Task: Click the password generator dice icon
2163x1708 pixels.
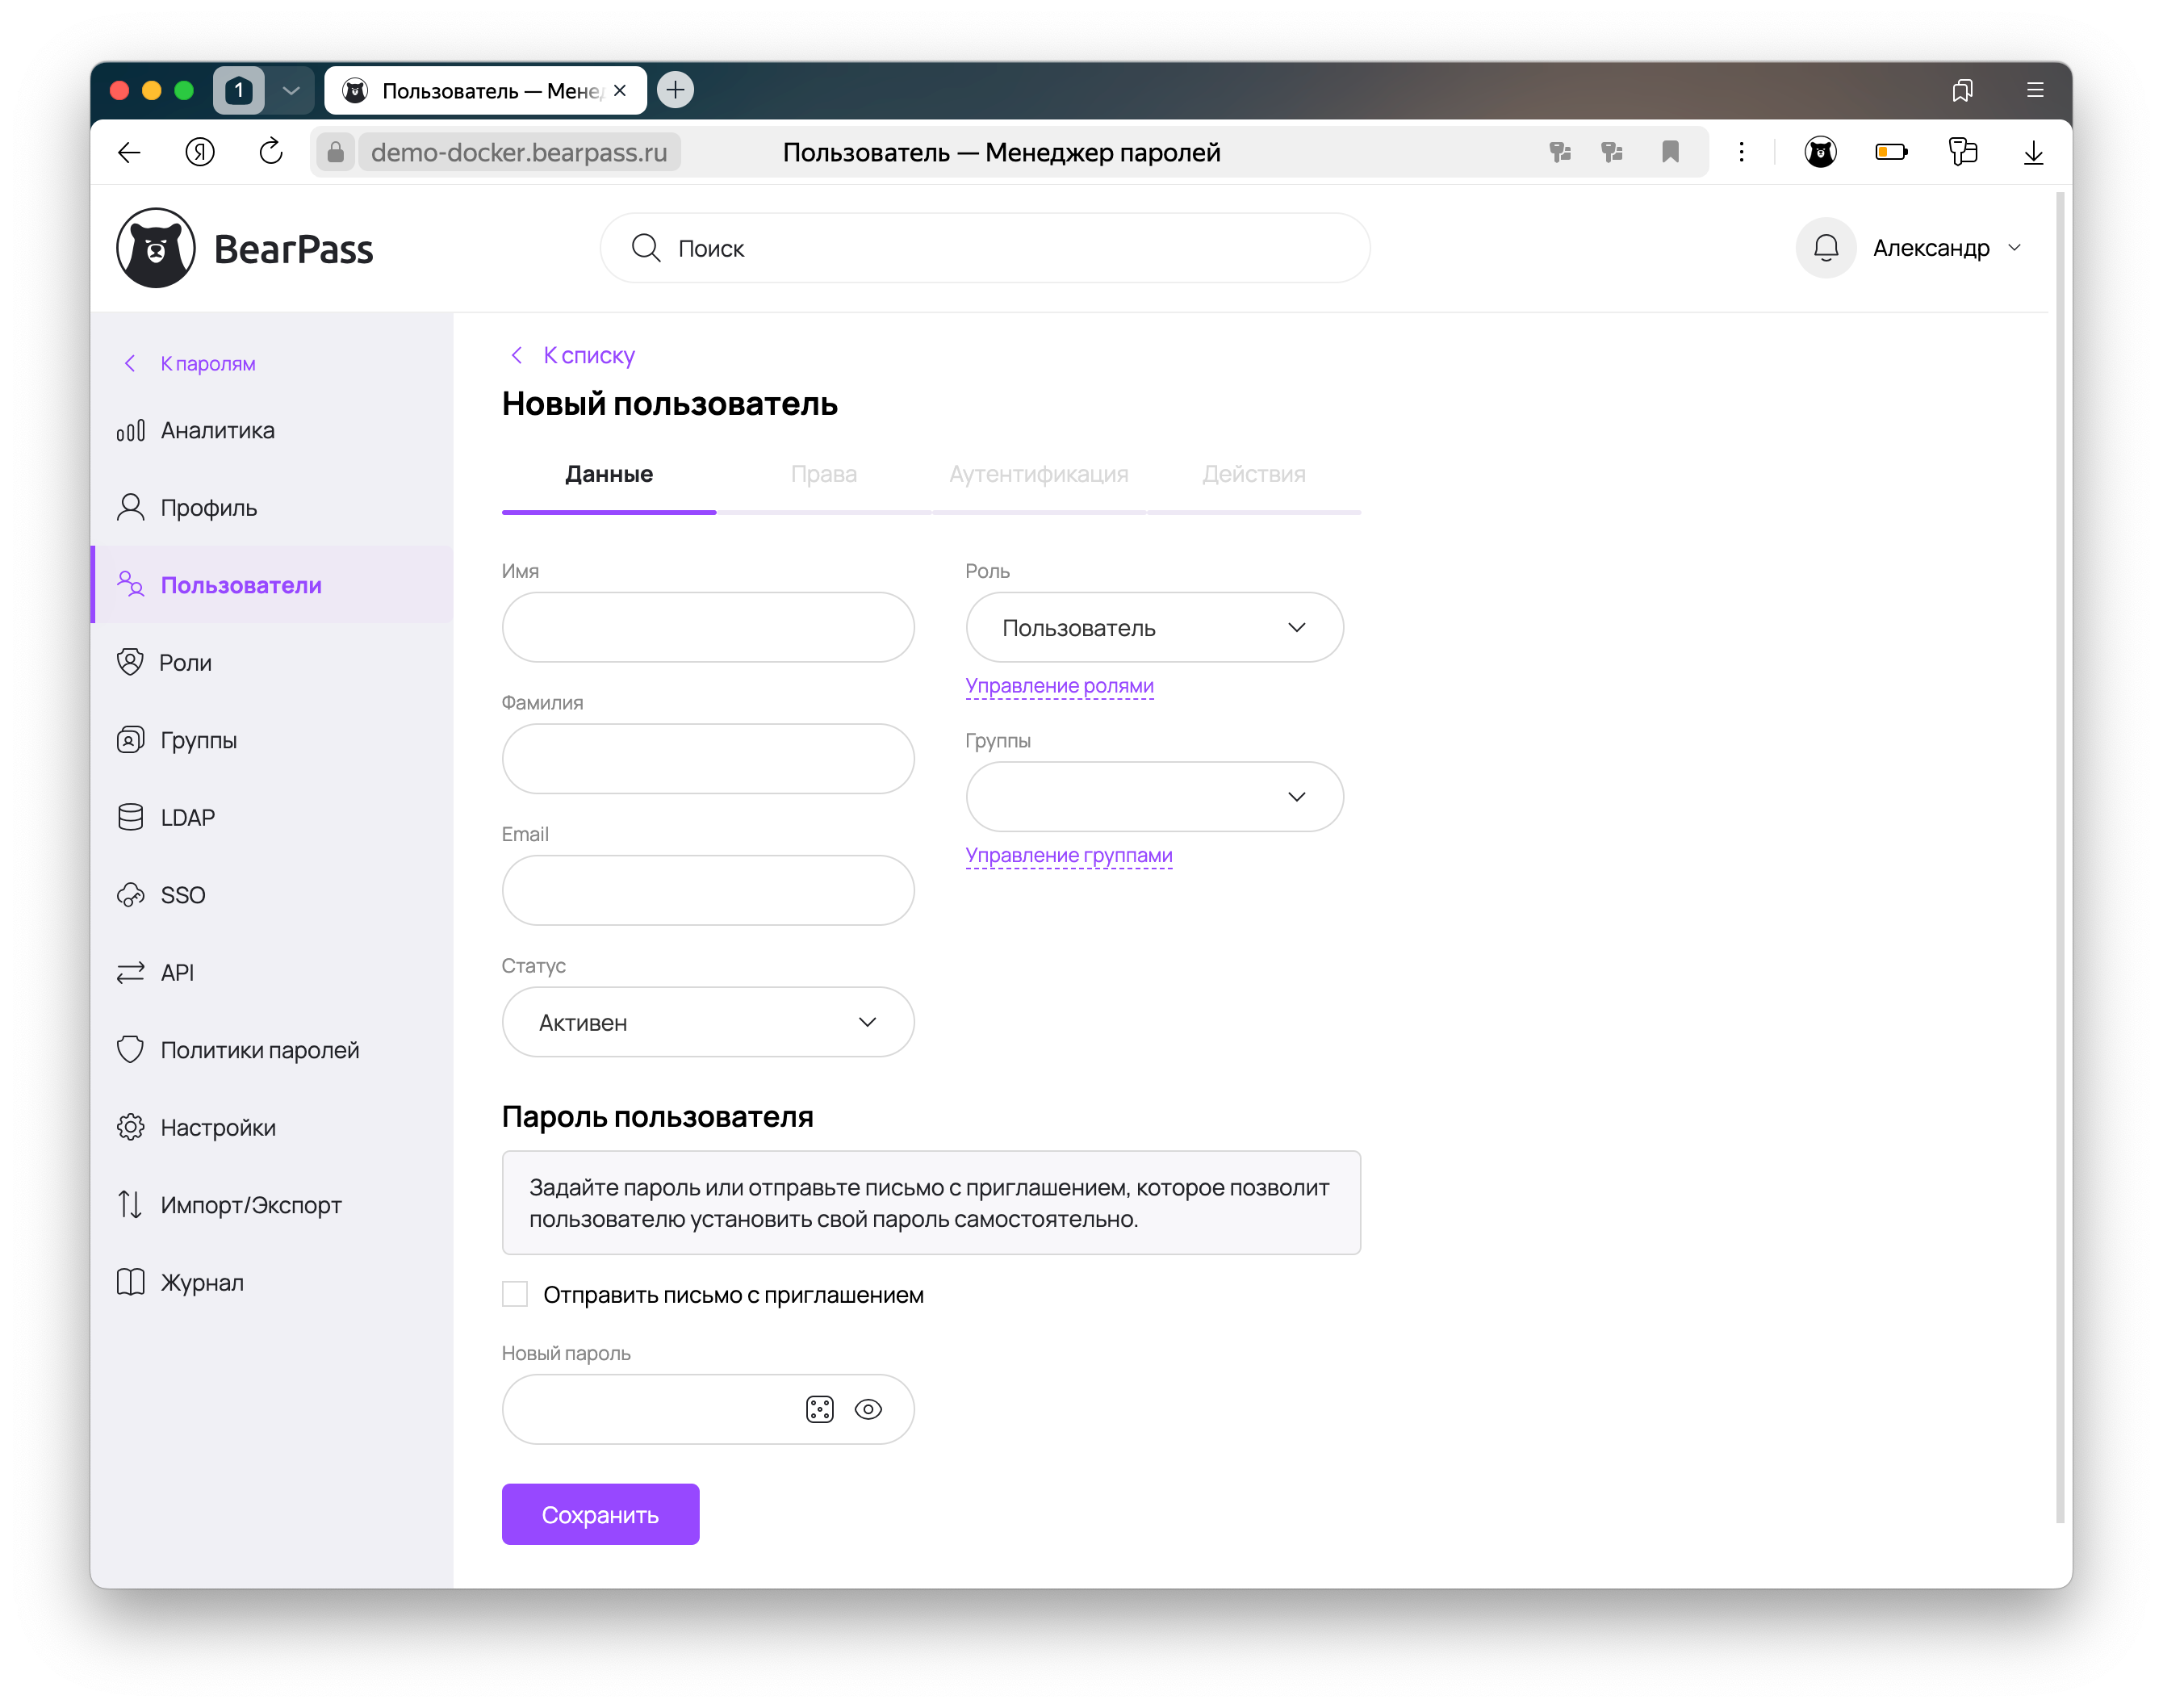Action: pos(819,1409)
